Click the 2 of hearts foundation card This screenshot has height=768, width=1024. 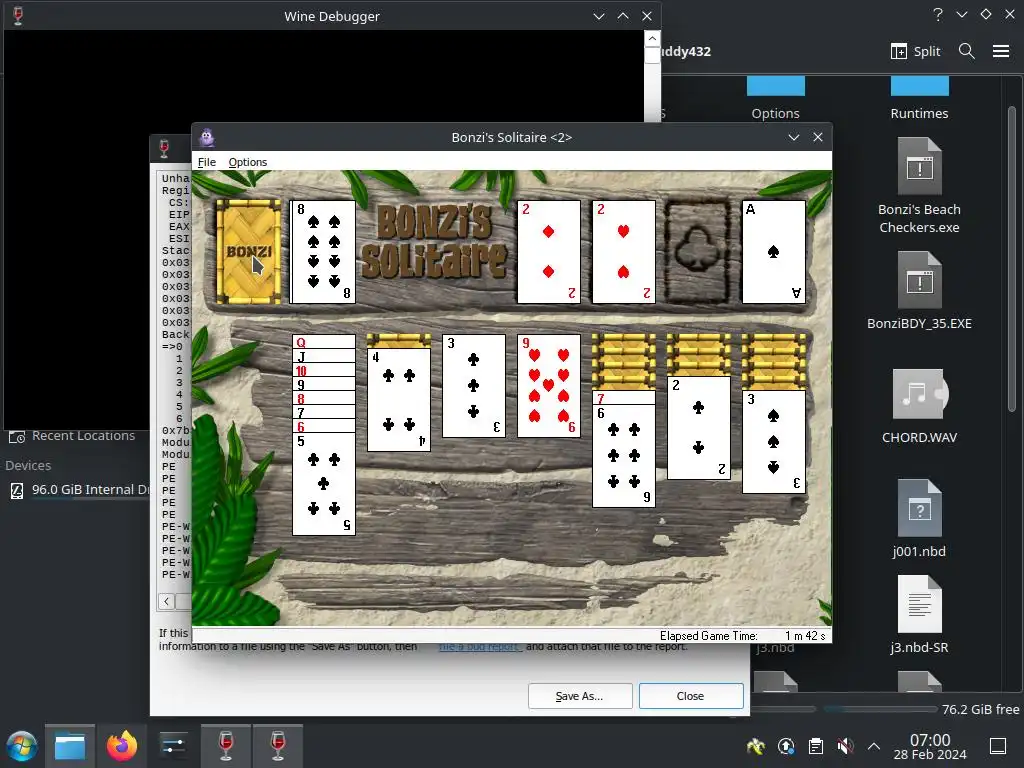[x=624, y=251]
